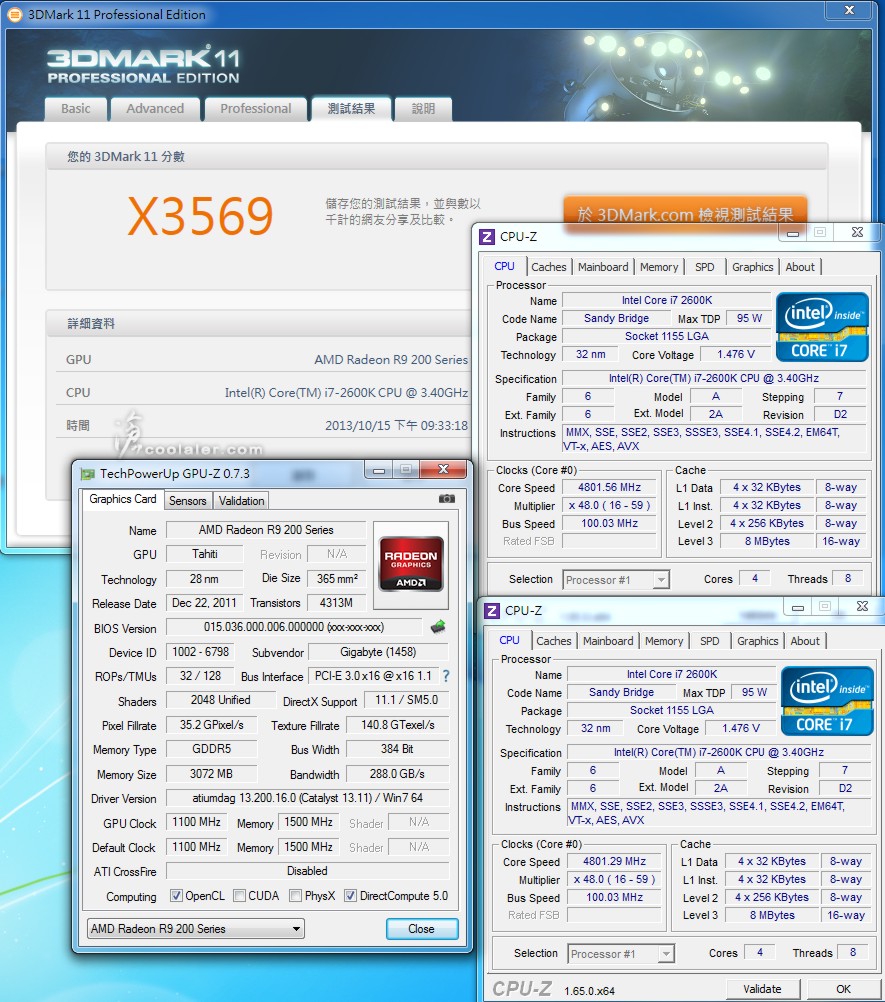Click the 3DMark 11 title bar orange icon
Viewport: 885px width, 1002px height.
click(x=14, y=14)
